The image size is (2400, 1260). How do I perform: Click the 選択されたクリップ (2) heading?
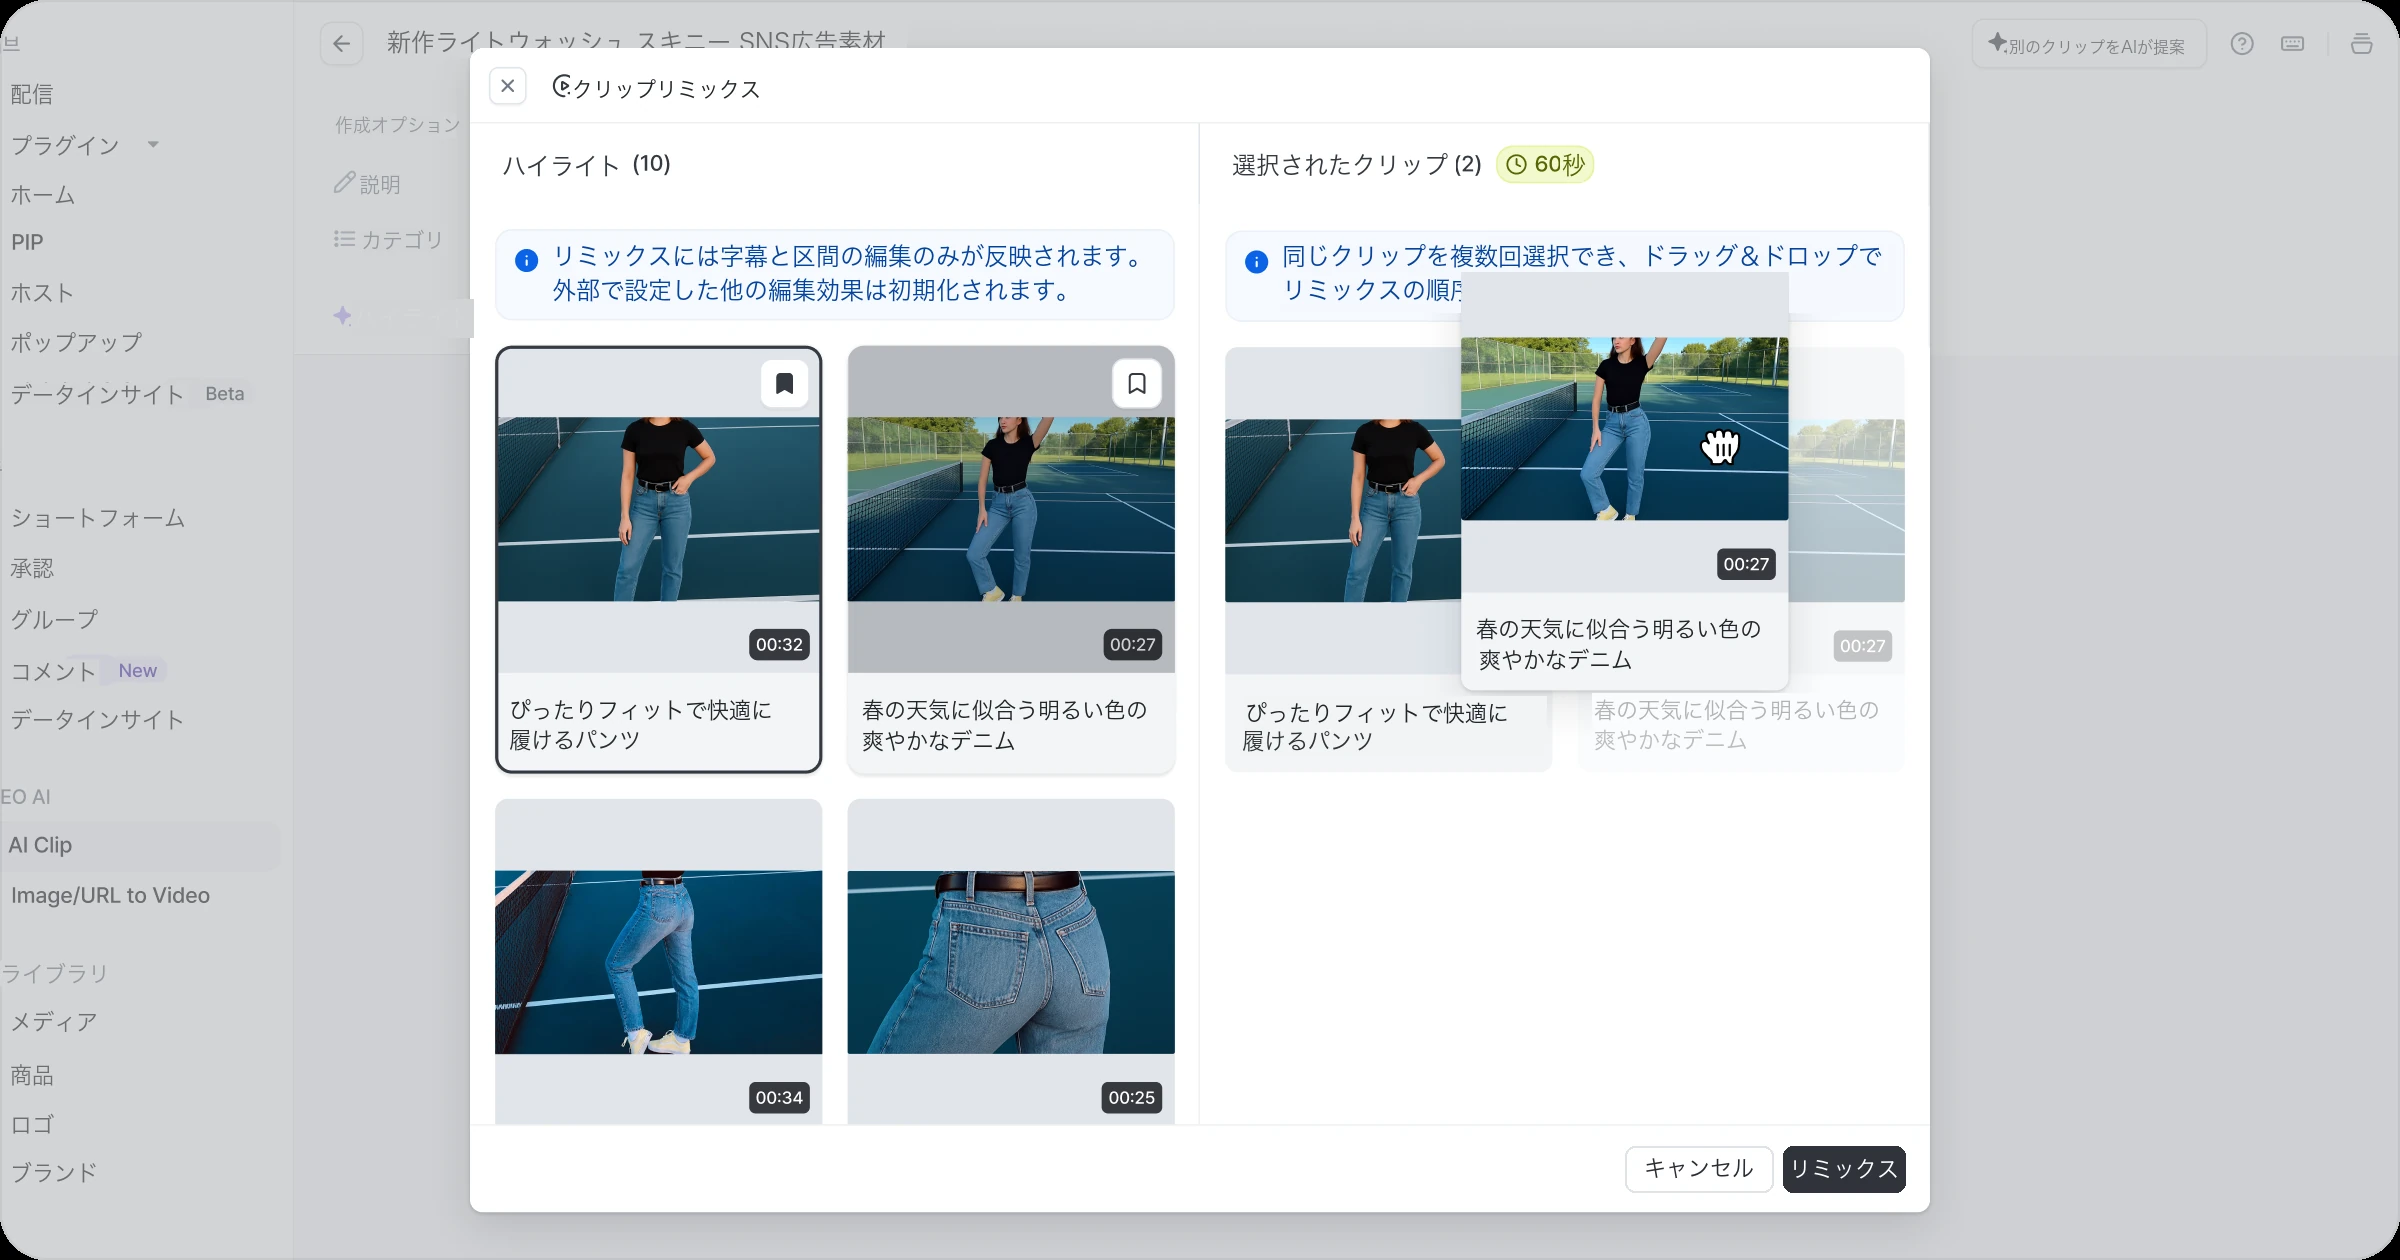tap(1357, 165)
